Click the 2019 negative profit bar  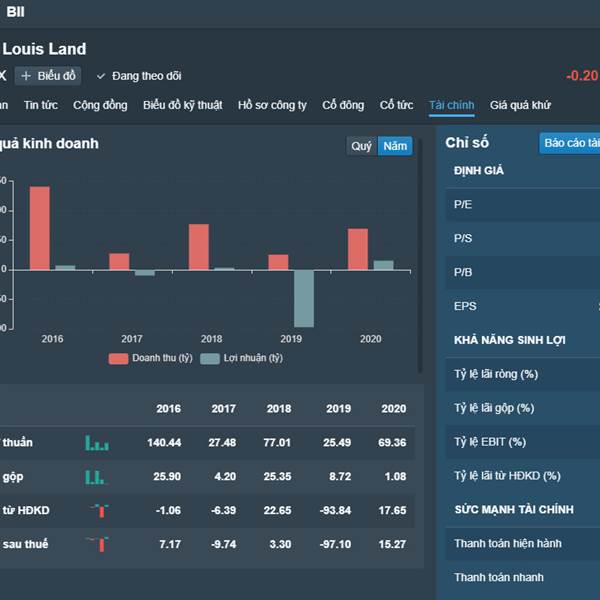[x=304, y=299]
